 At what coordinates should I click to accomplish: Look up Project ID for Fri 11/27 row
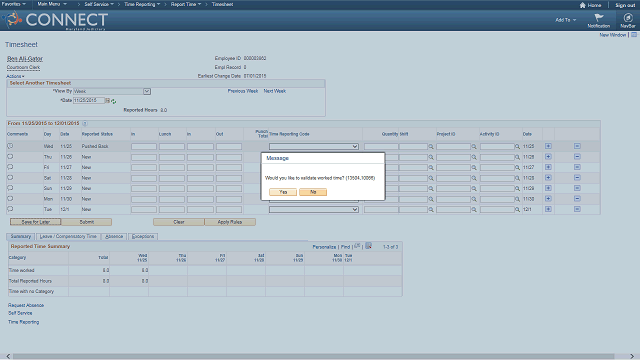(x=474, y=167)
